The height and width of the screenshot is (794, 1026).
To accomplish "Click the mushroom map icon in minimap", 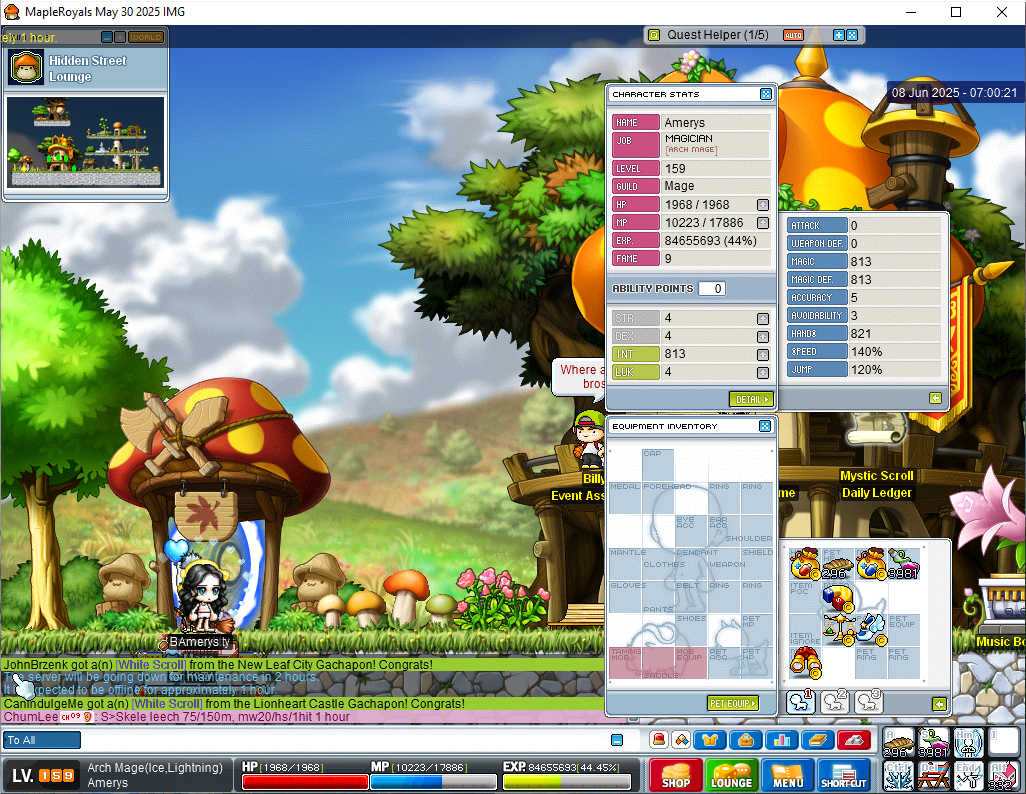I will [26, 67].
